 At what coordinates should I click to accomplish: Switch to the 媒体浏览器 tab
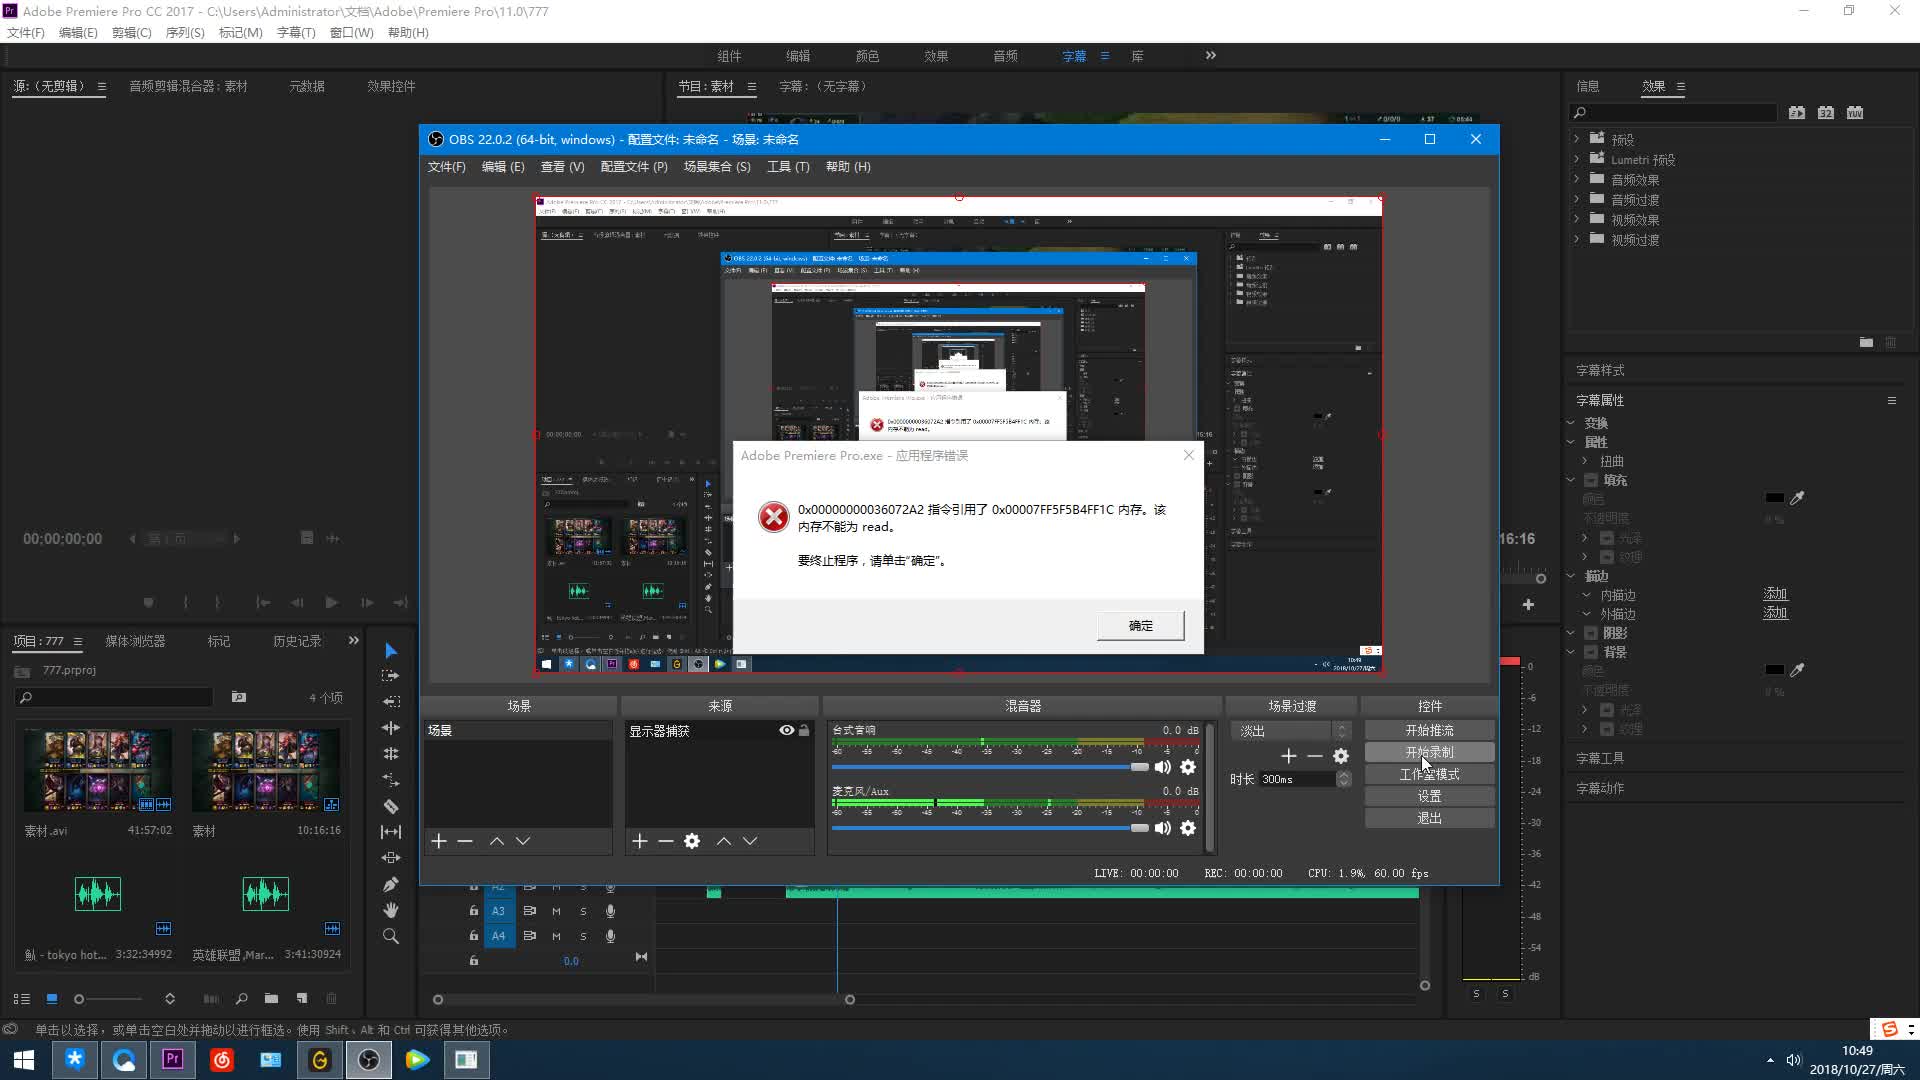point(135,641)
